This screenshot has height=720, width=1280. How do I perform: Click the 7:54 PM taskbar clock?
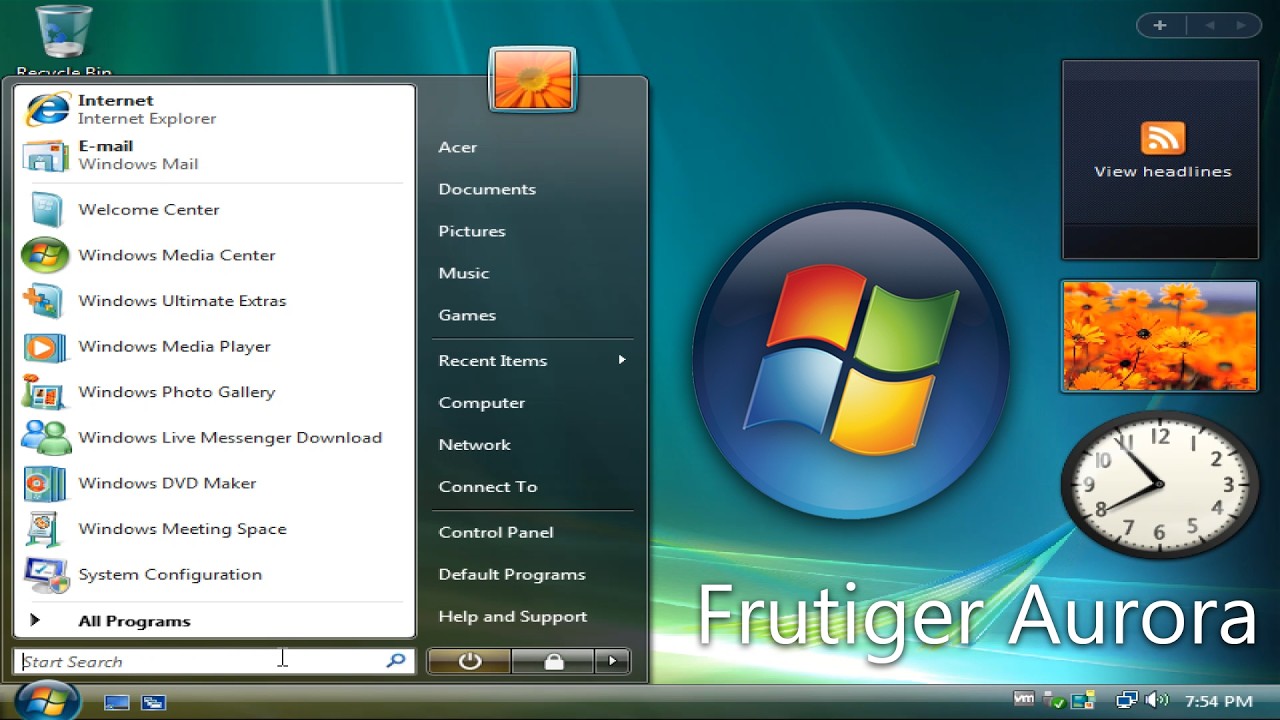coord(1218,702)
